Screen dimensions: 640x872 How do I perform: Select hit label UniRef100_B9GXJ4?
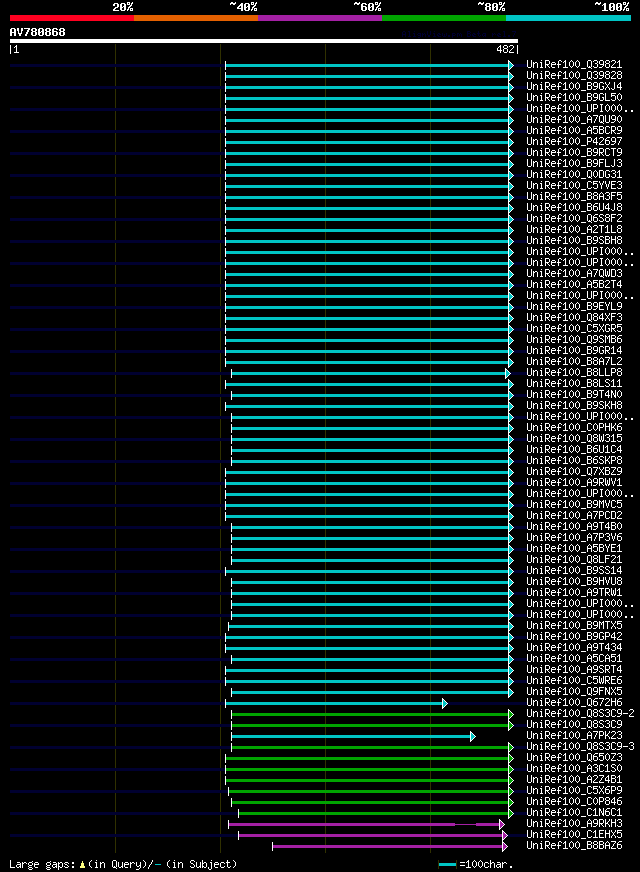coord(574,86)
